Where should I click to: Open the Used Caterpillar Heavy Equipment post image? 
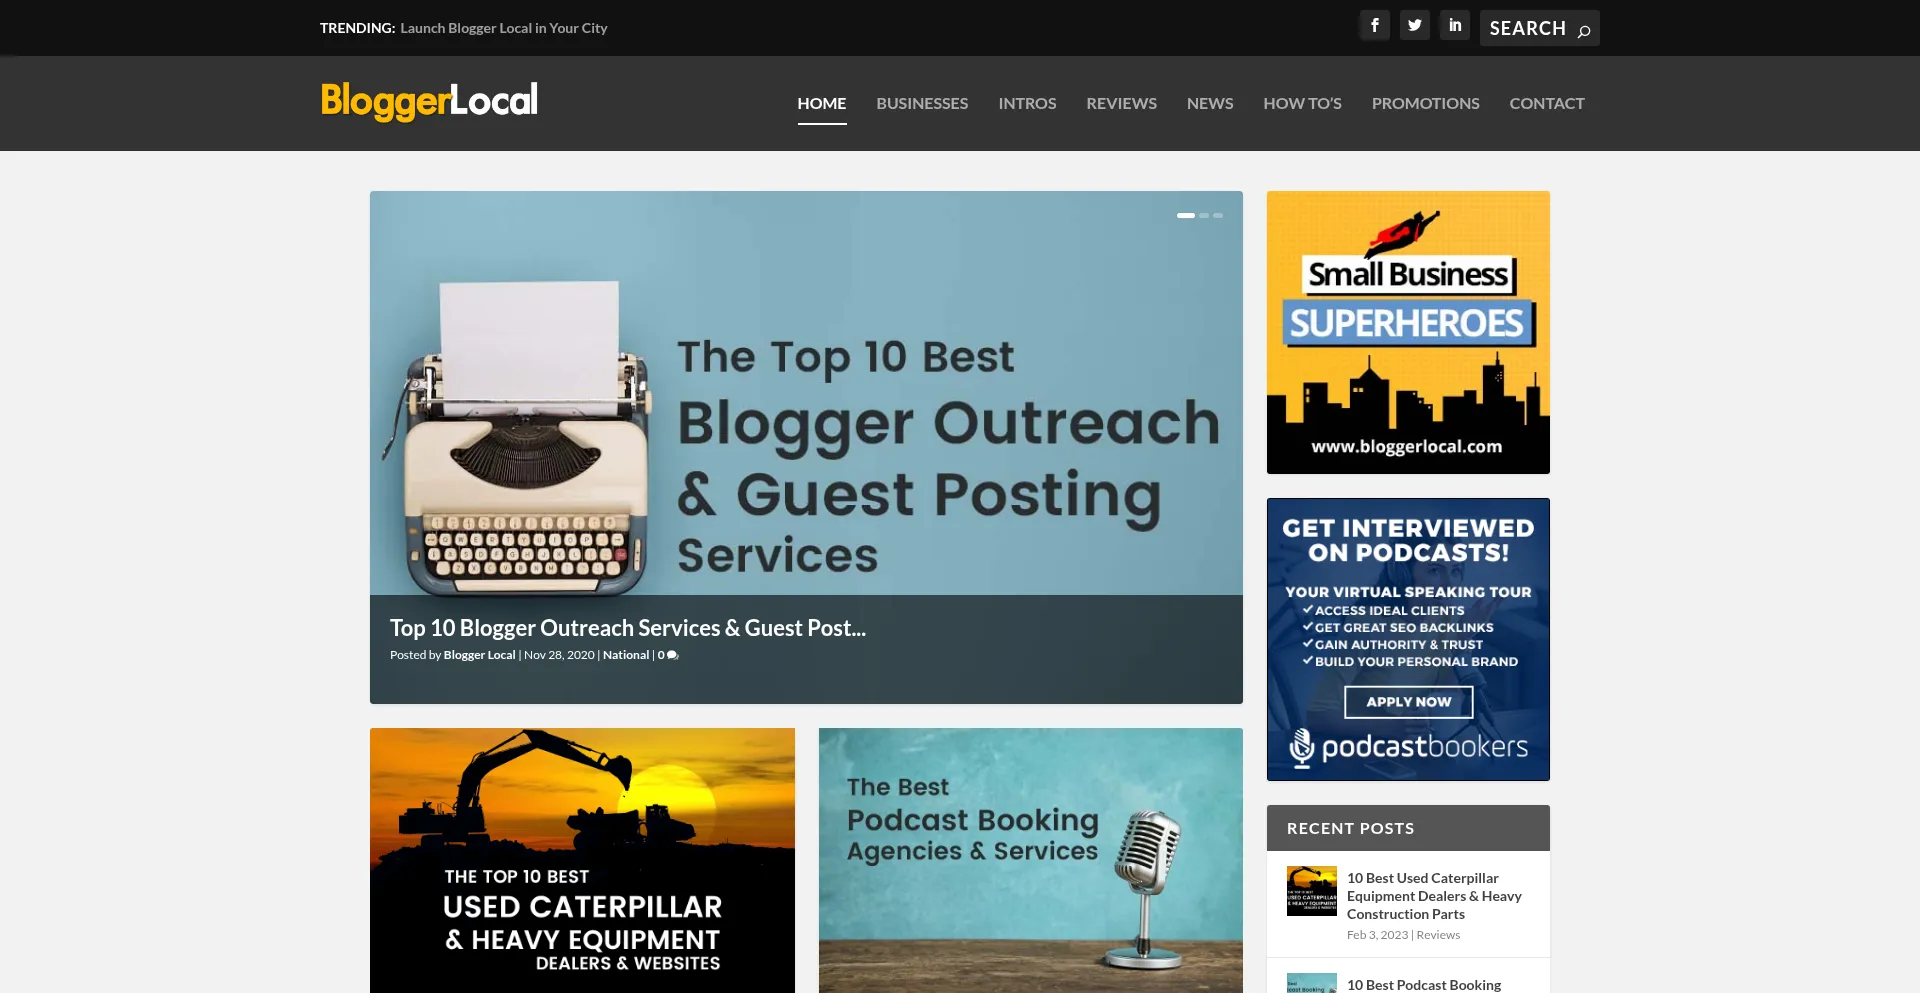tap(582, 860)
